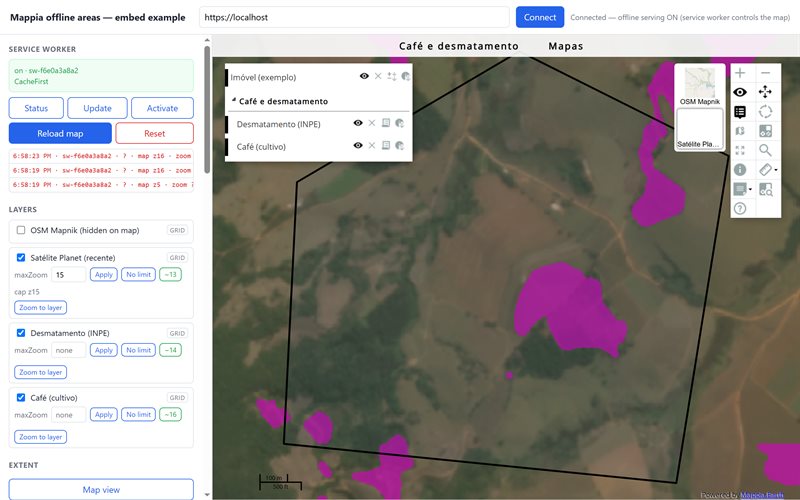
Task: Click the ~16 zoom button
Action: click(170, 414)
